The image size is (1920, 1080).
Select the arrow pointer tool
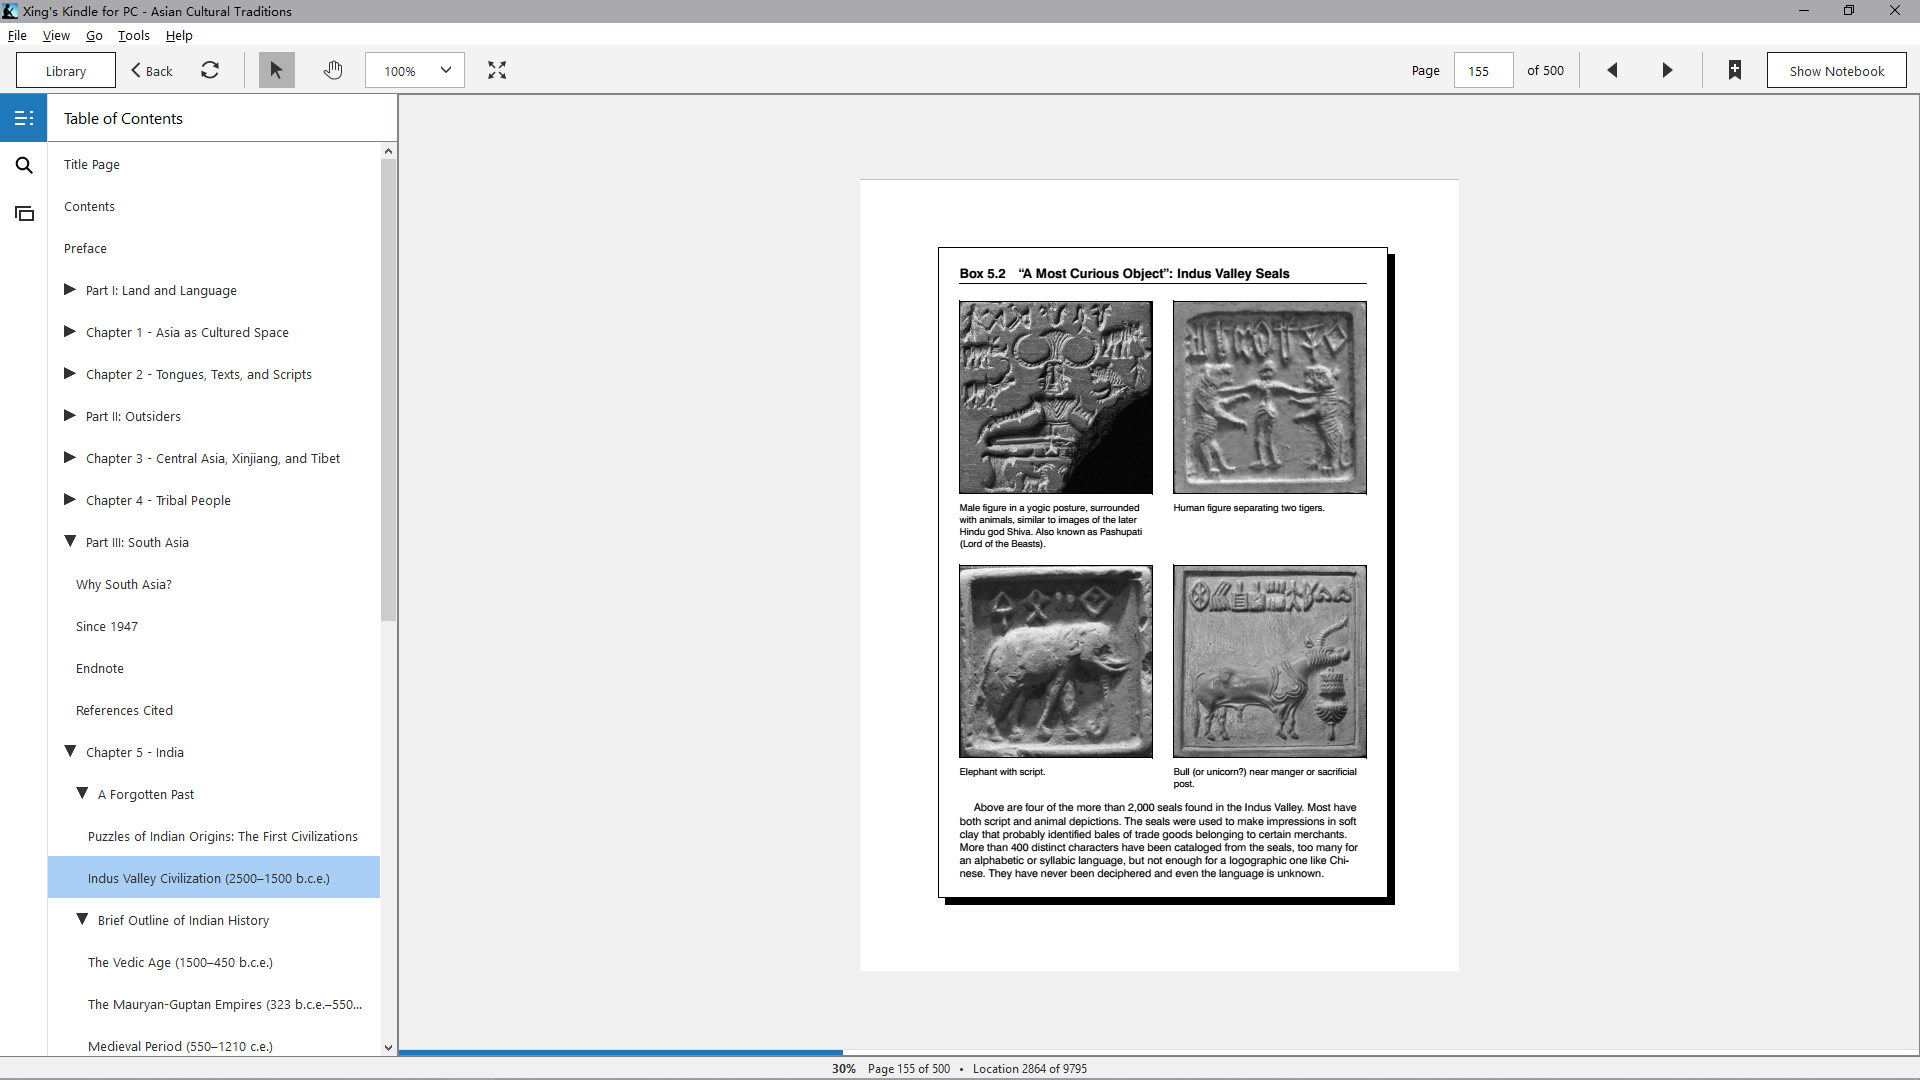pos(277,70)
